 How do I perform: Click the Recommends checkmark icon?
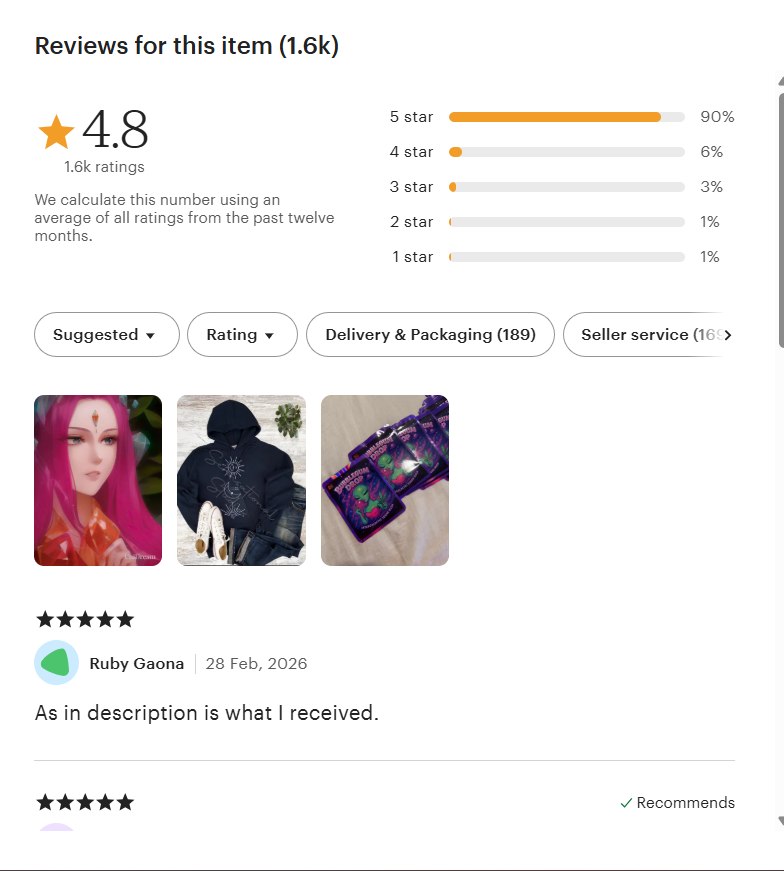click(x=626, y=803)
